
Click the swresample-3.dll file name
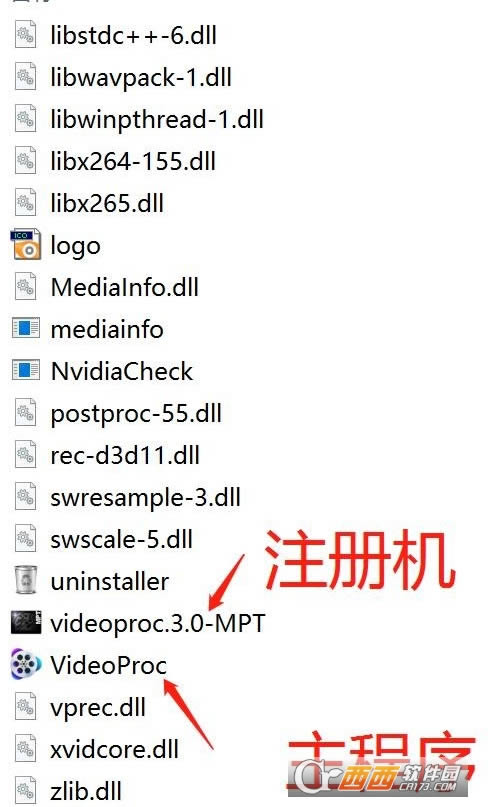(x=145, y=498)
